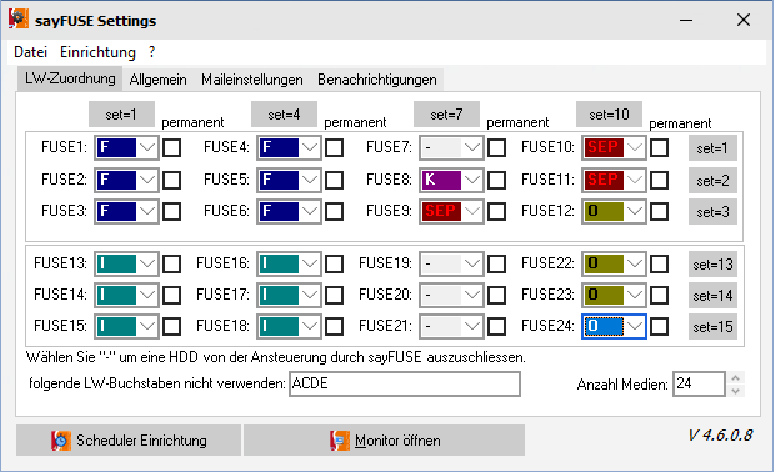Open the Einrichtung menu
Screen dimensions: 774x472
pyautogui.click(x=97, y=51)
